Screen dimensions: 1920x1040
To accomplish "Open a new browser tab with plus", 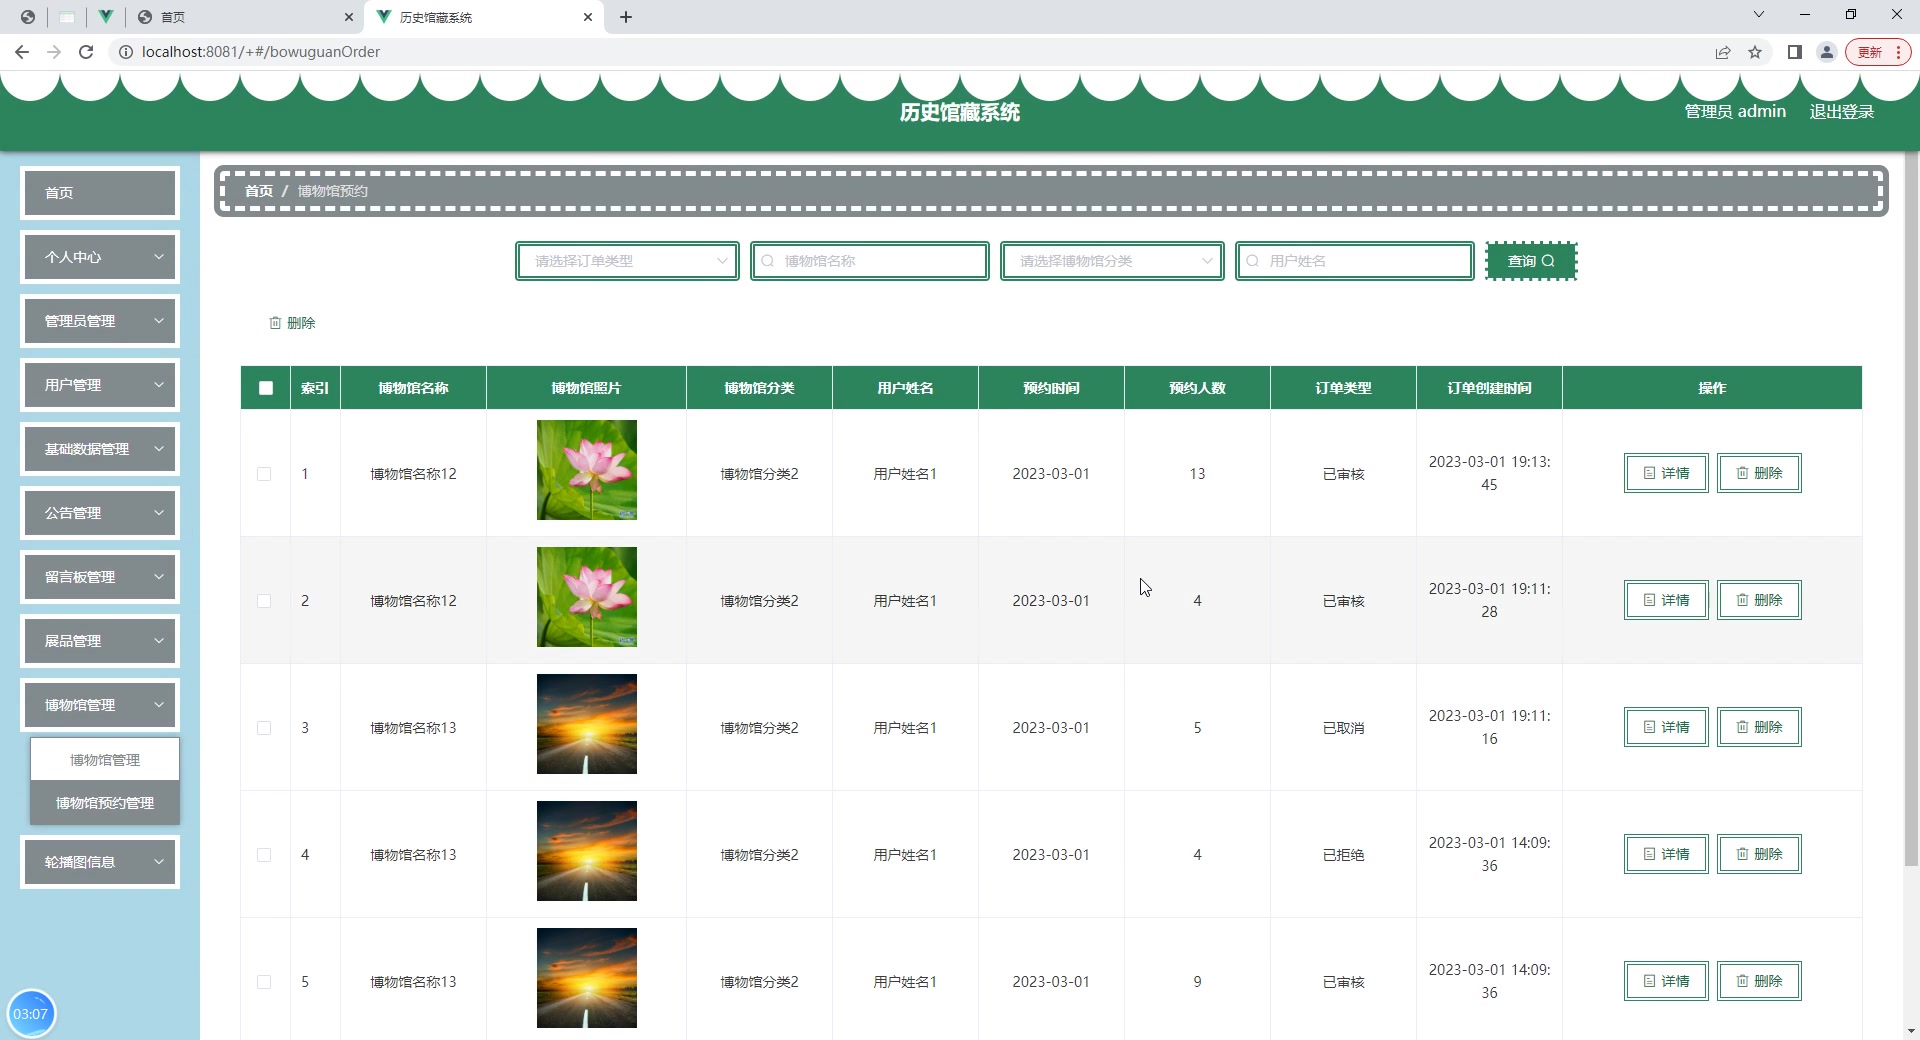I will [x=626, y=17].
